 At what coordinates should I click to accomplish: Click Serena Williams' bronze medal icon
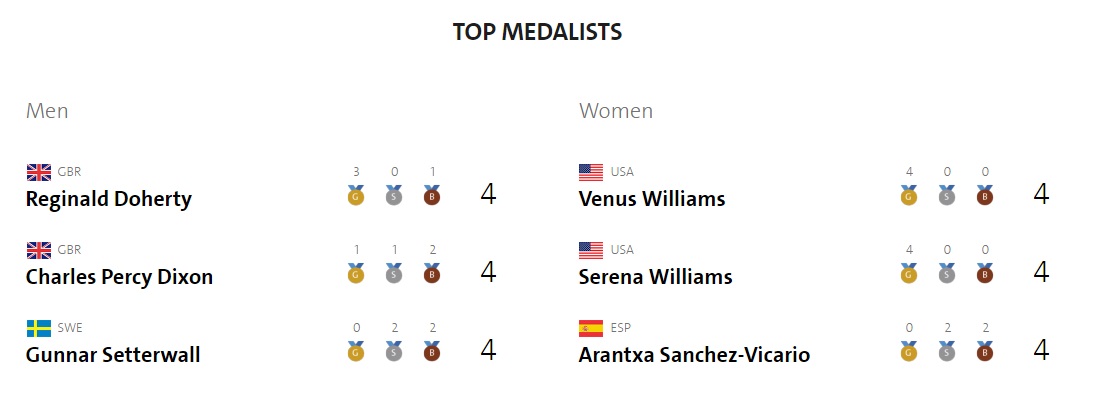coord(985,274)
